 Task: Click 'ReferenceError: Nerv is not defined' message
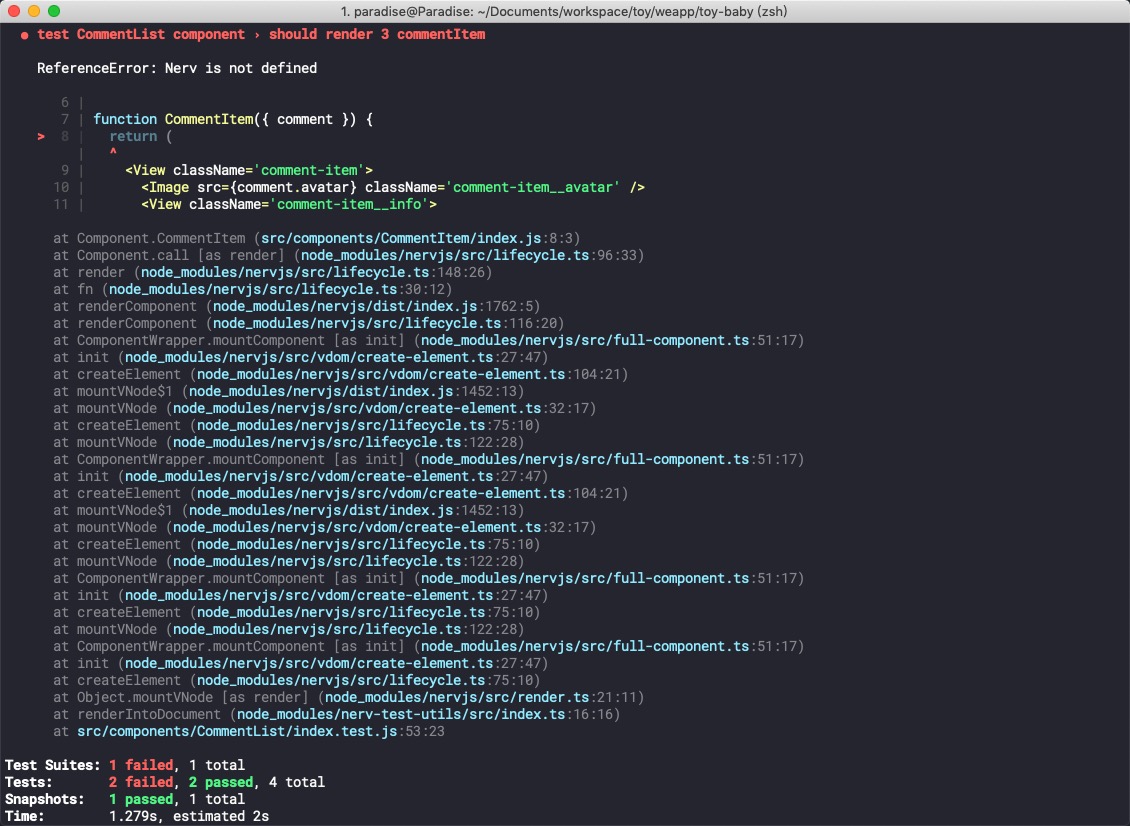177,68
